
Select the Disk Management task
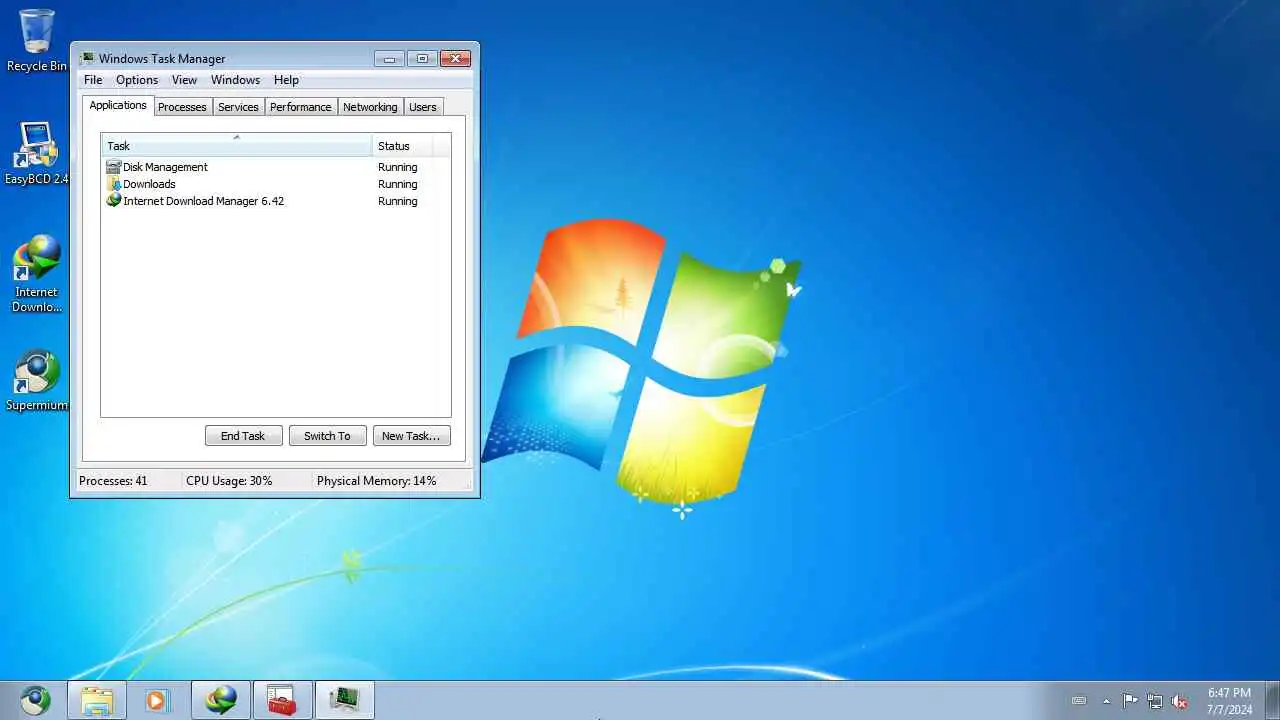(165, 167)
